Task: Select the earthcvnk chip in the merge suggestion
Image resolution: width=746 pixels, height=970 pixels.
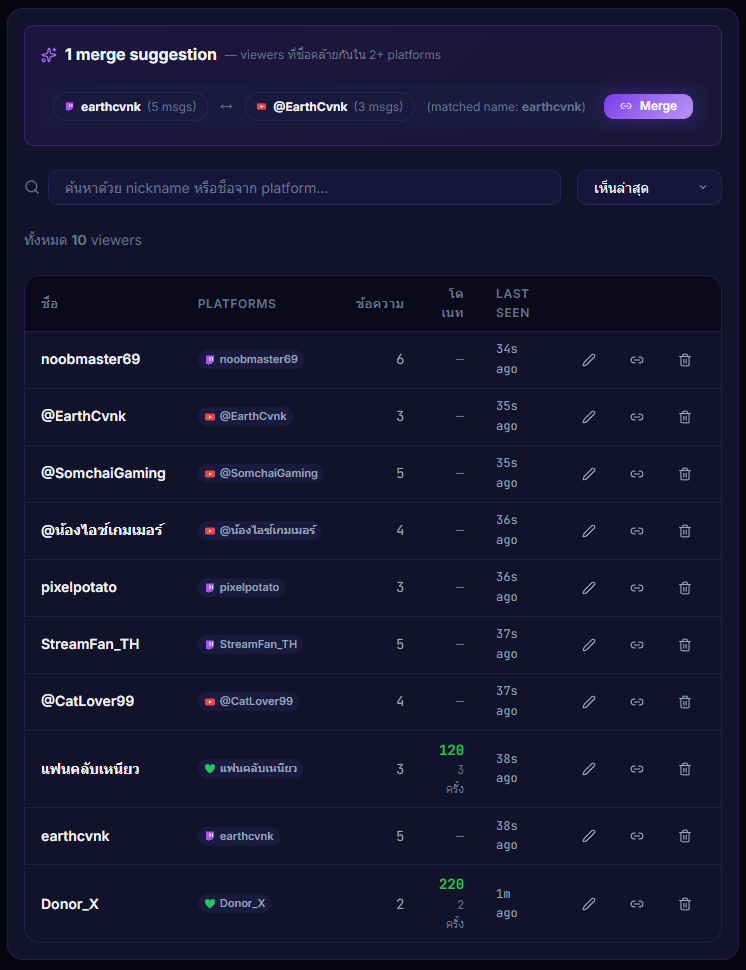Action: tap(130, 106)
